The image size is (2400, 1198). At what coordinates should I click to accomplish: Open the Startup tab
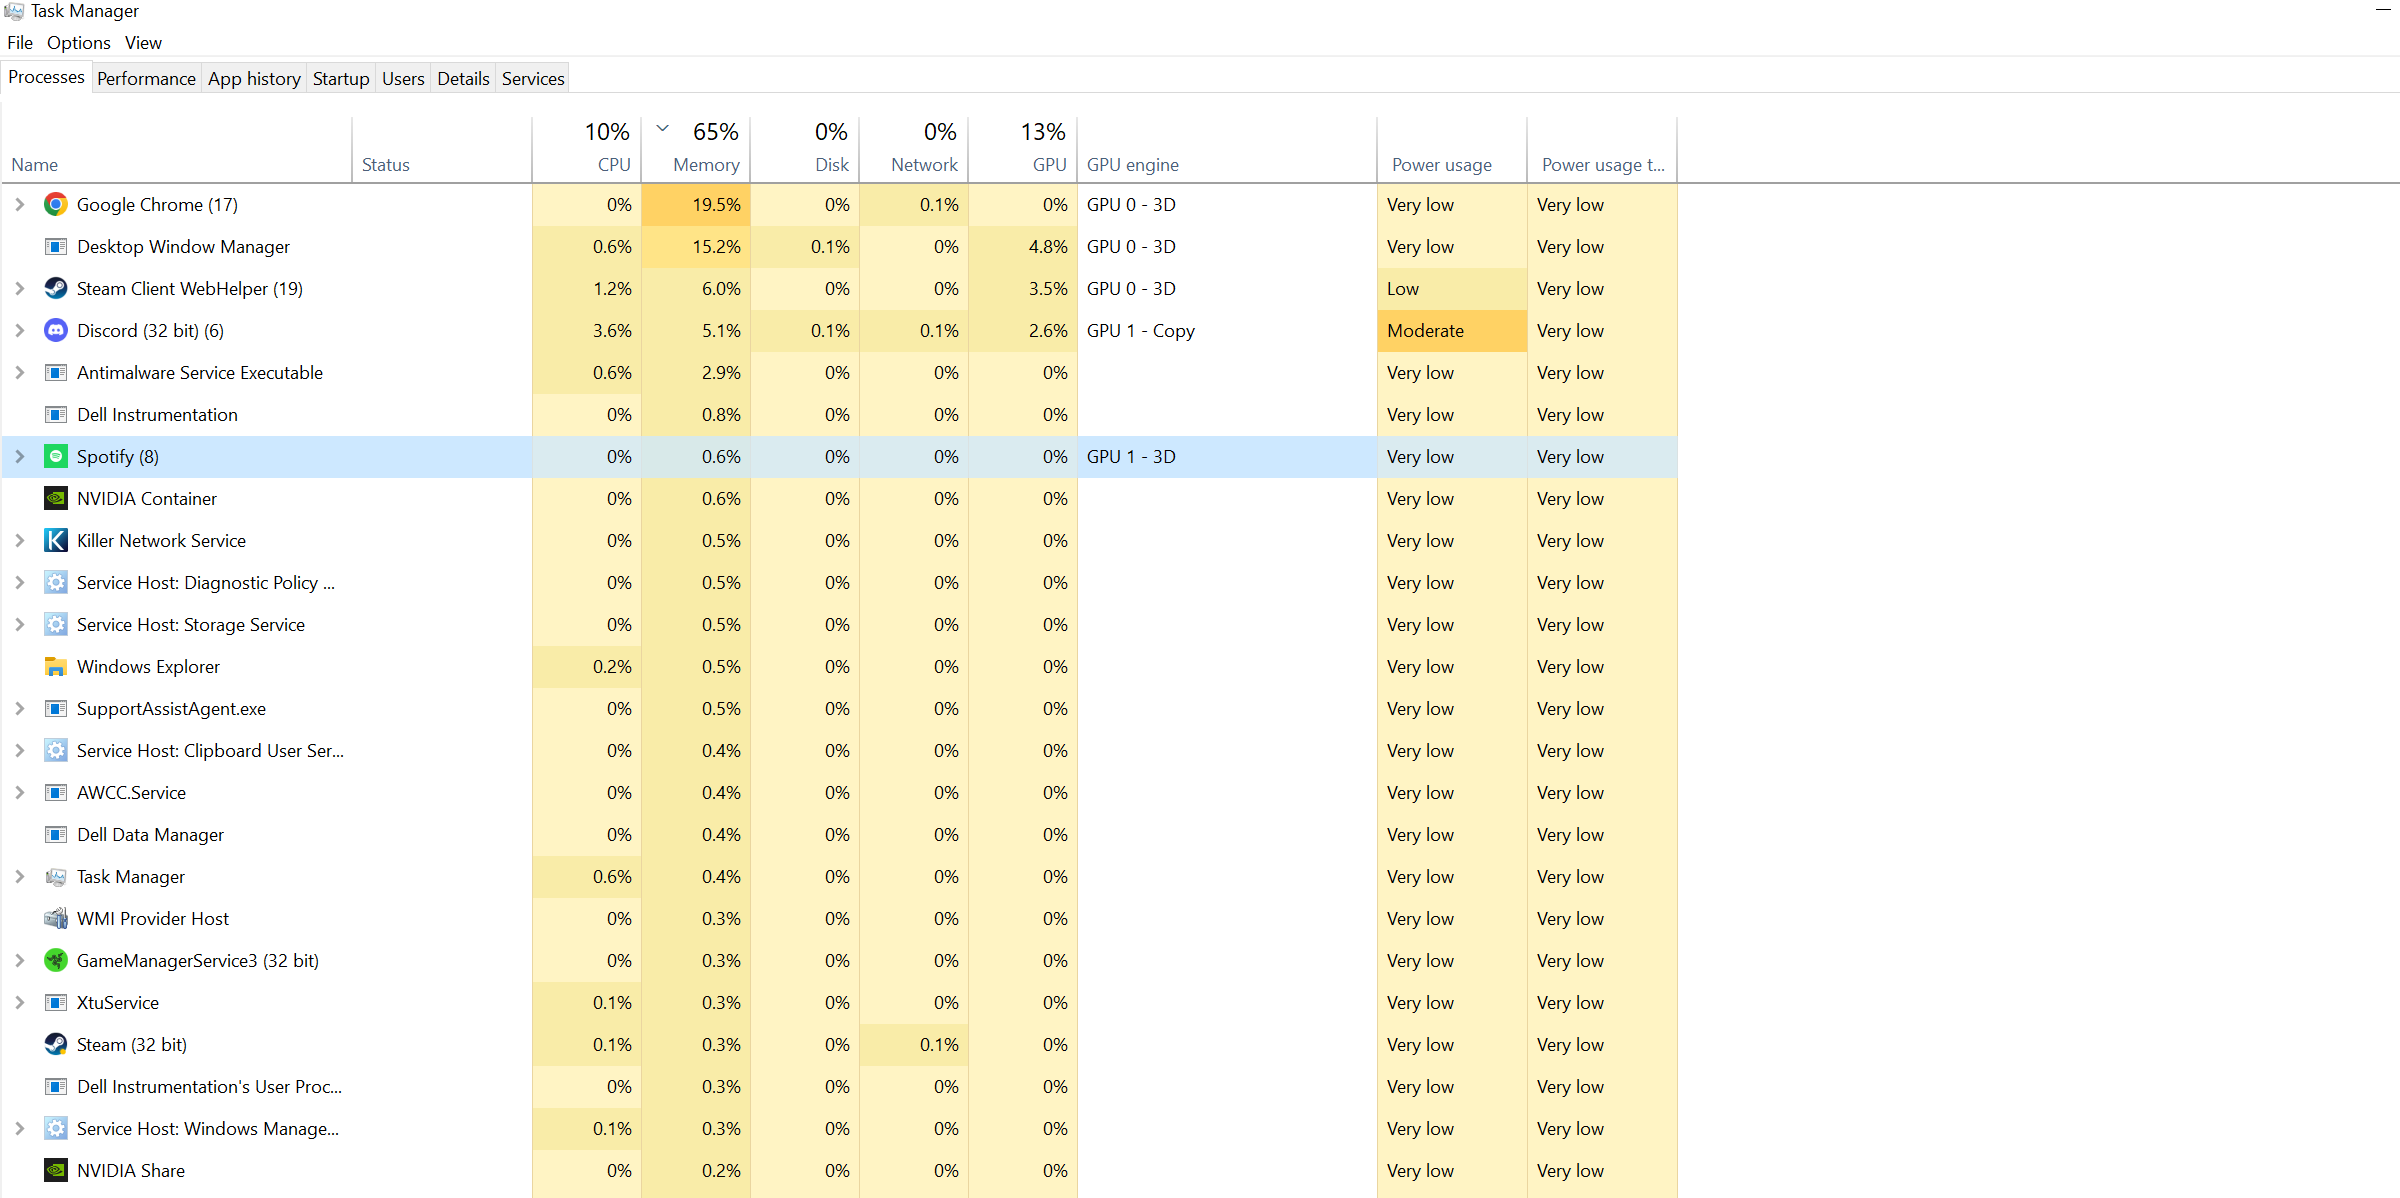341,79
